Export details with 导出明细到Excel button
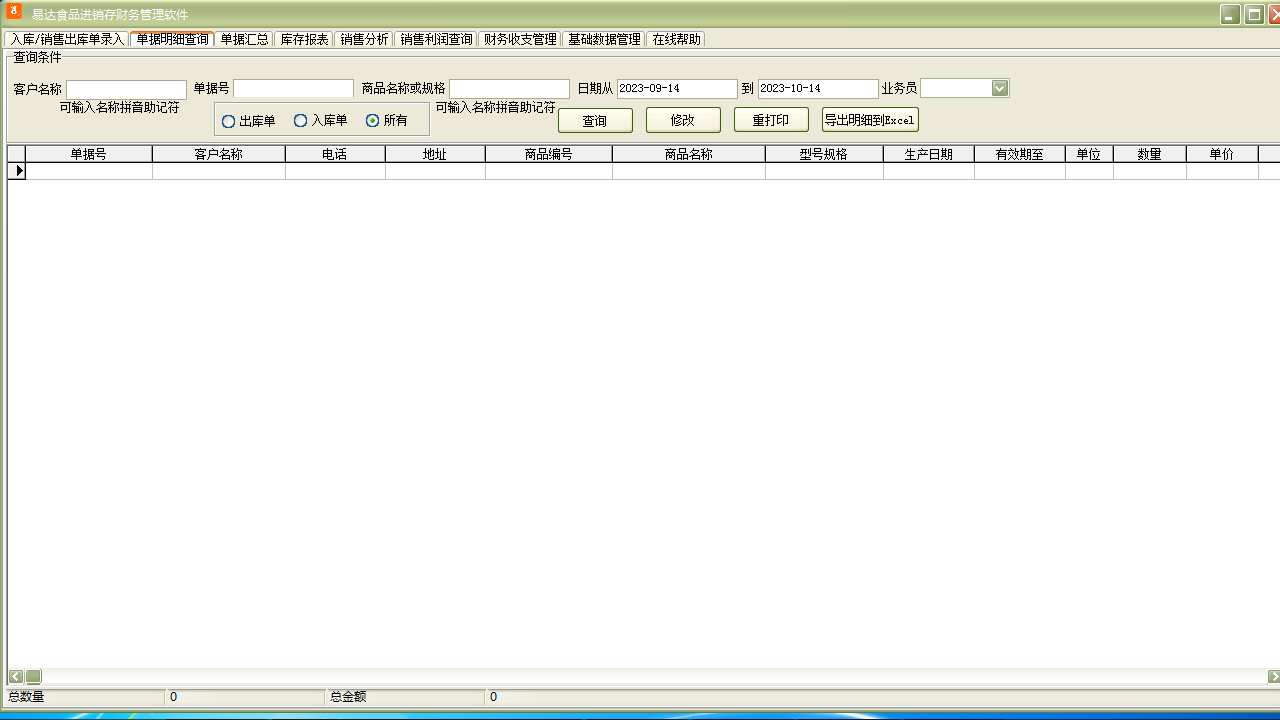The image size is (1280, 720). (x=870, y=120)
